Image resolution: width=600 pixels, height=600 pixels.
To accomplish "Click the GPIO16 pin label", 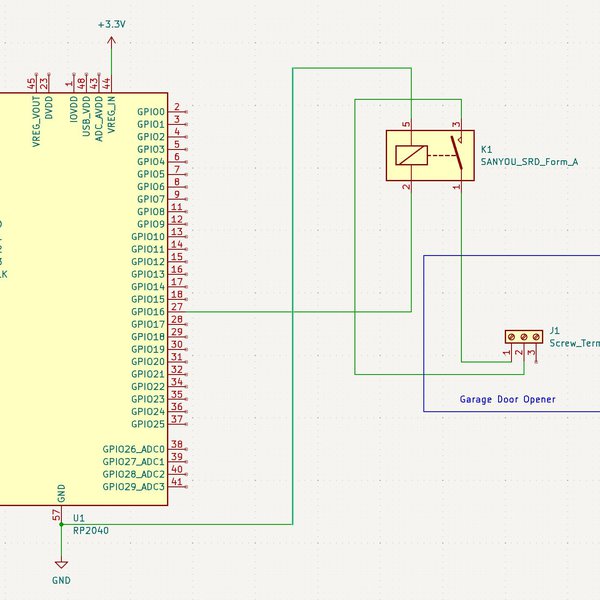I will [148, 312].
